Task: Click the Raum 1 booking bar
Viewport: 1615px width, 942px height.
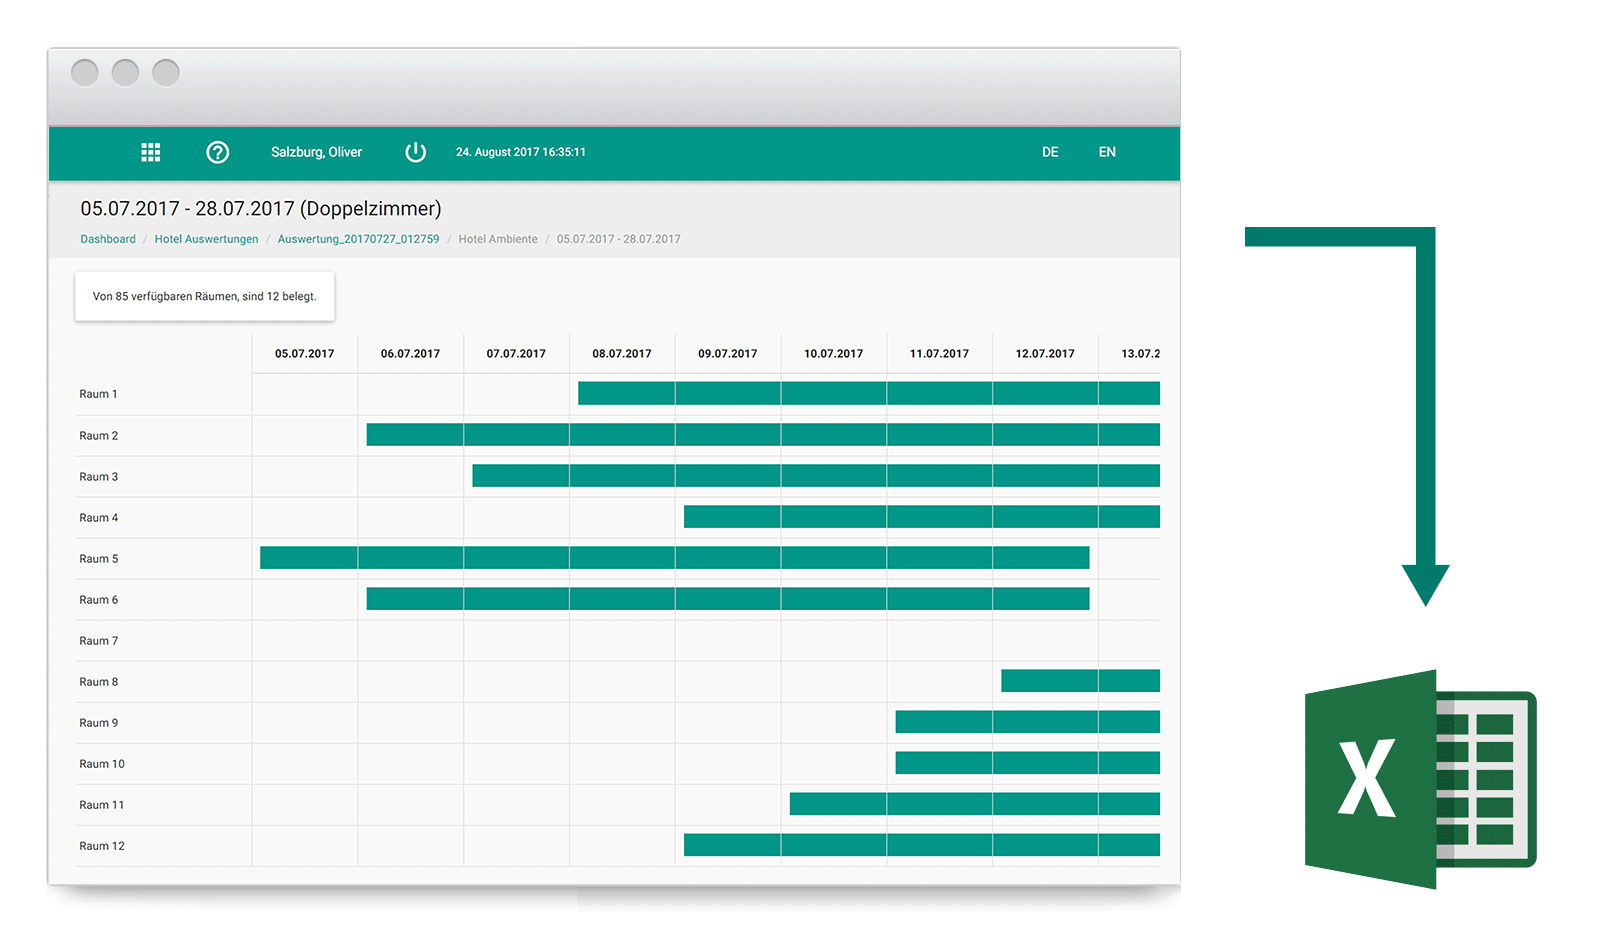Action: tap(868, 393)
